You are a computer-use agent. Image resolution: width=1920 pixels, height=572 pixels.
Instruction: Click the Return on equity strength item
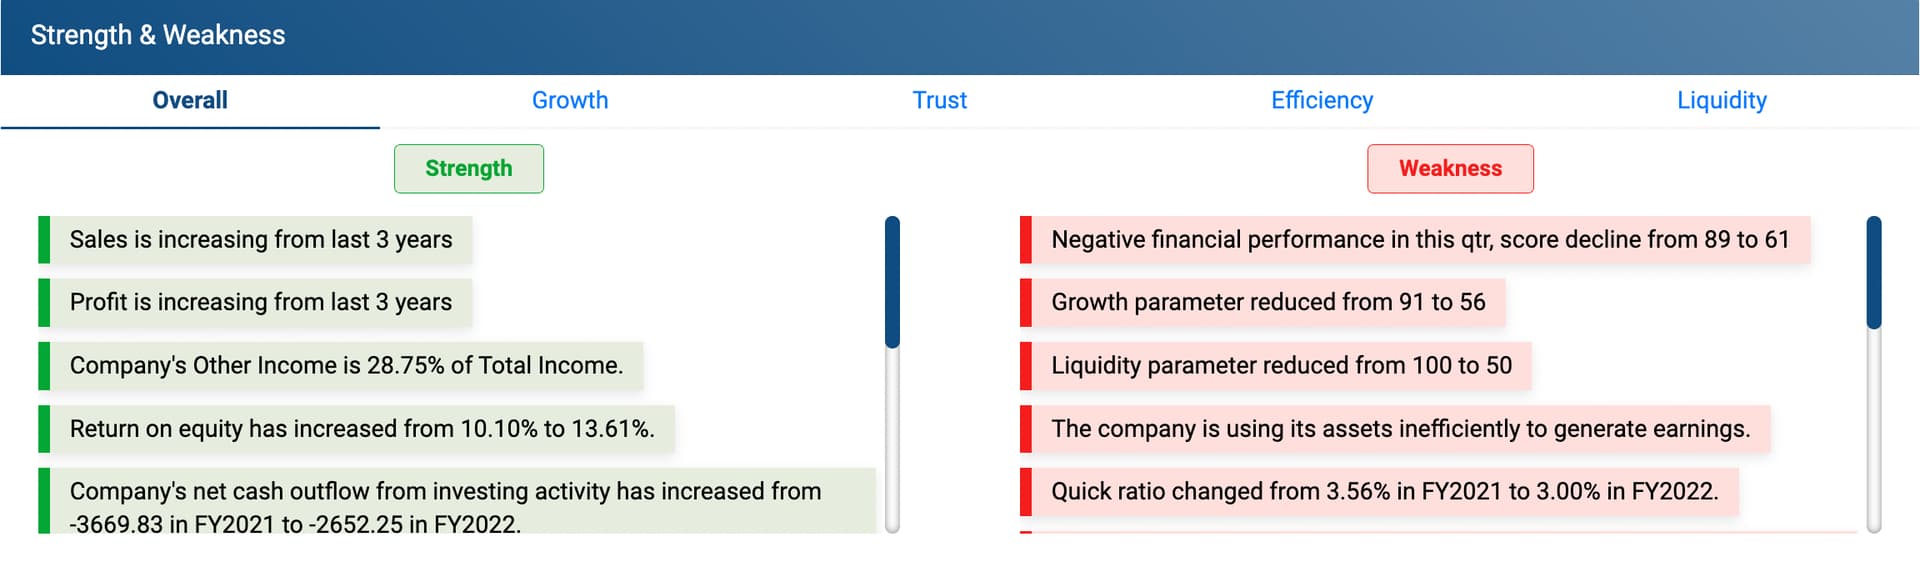pyautogui.click(x=357, y=428)
